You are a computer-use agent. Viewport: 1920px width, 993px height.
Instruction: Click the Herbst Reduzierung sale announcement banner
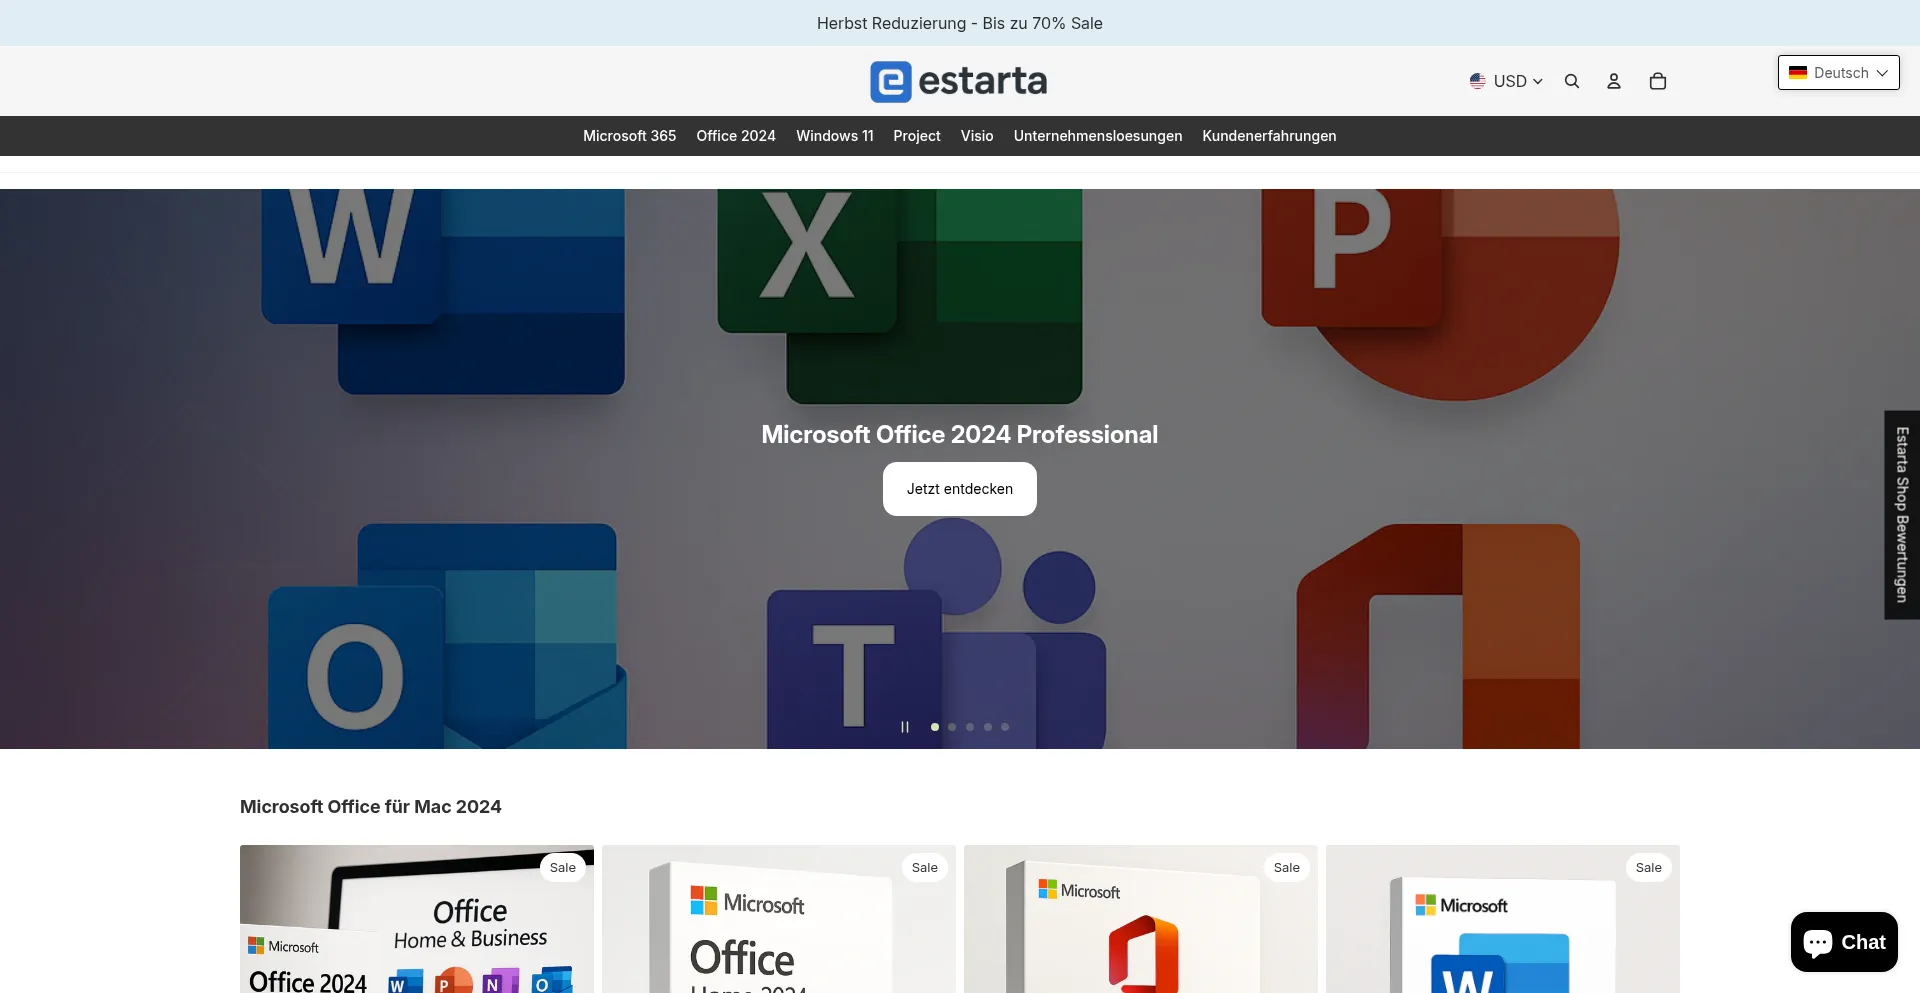(959, 23)
